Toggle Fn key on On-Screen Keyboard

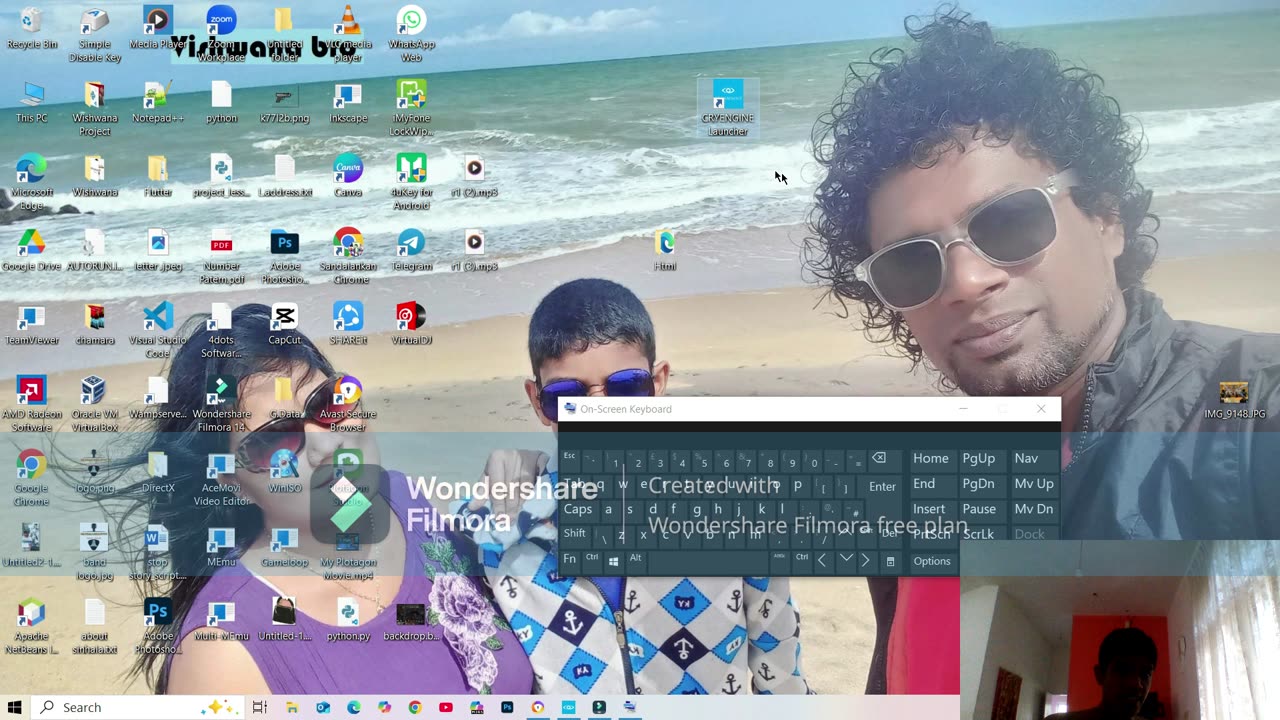click(x=569, y=559)
